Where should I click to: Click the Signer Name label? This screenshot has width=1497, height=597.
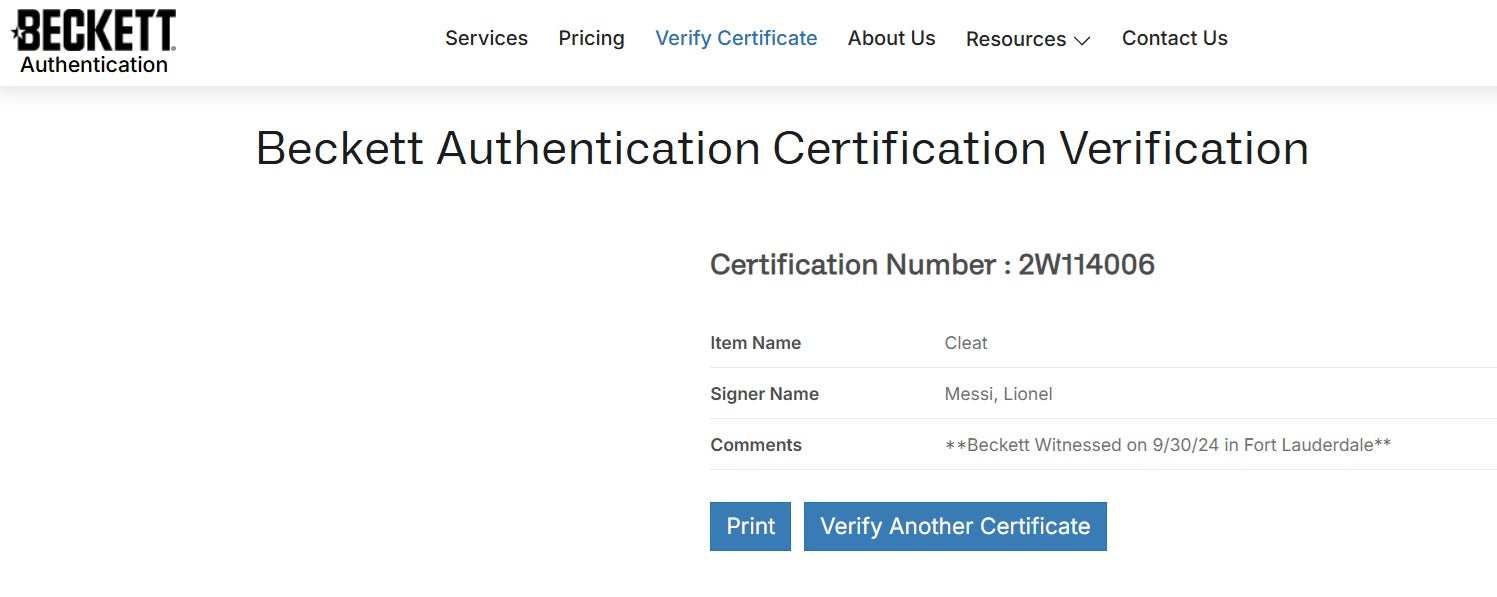point(764,394)
